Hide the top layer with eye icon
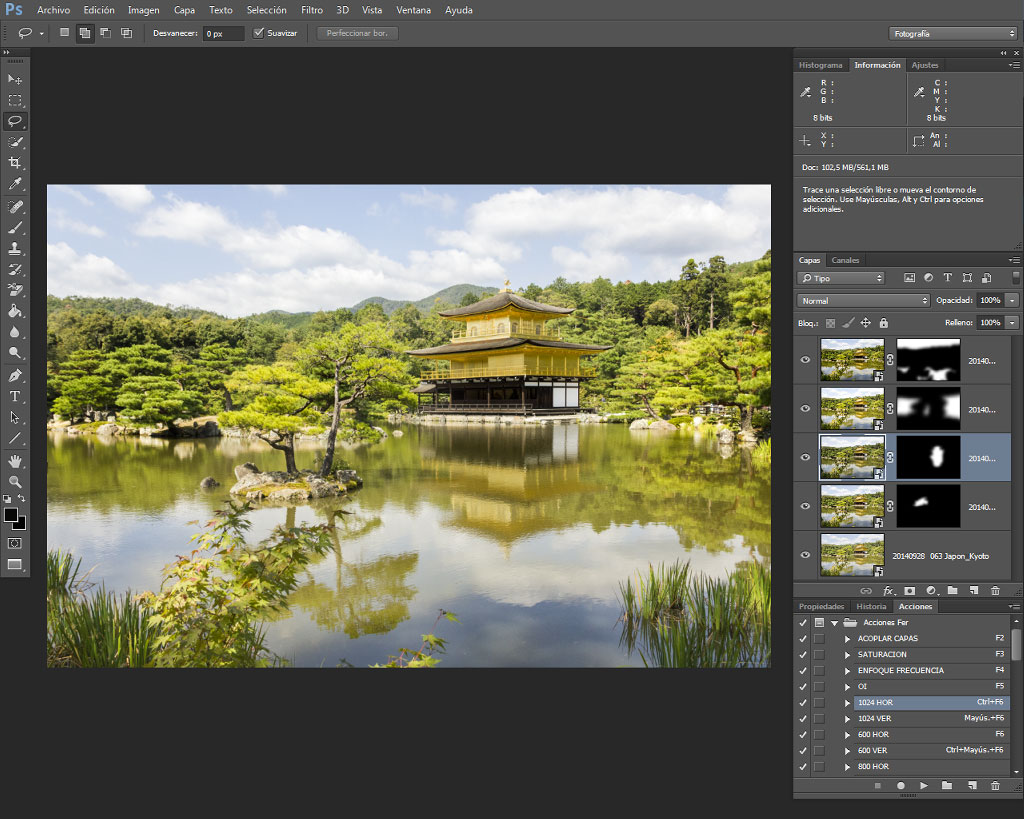 805,360
